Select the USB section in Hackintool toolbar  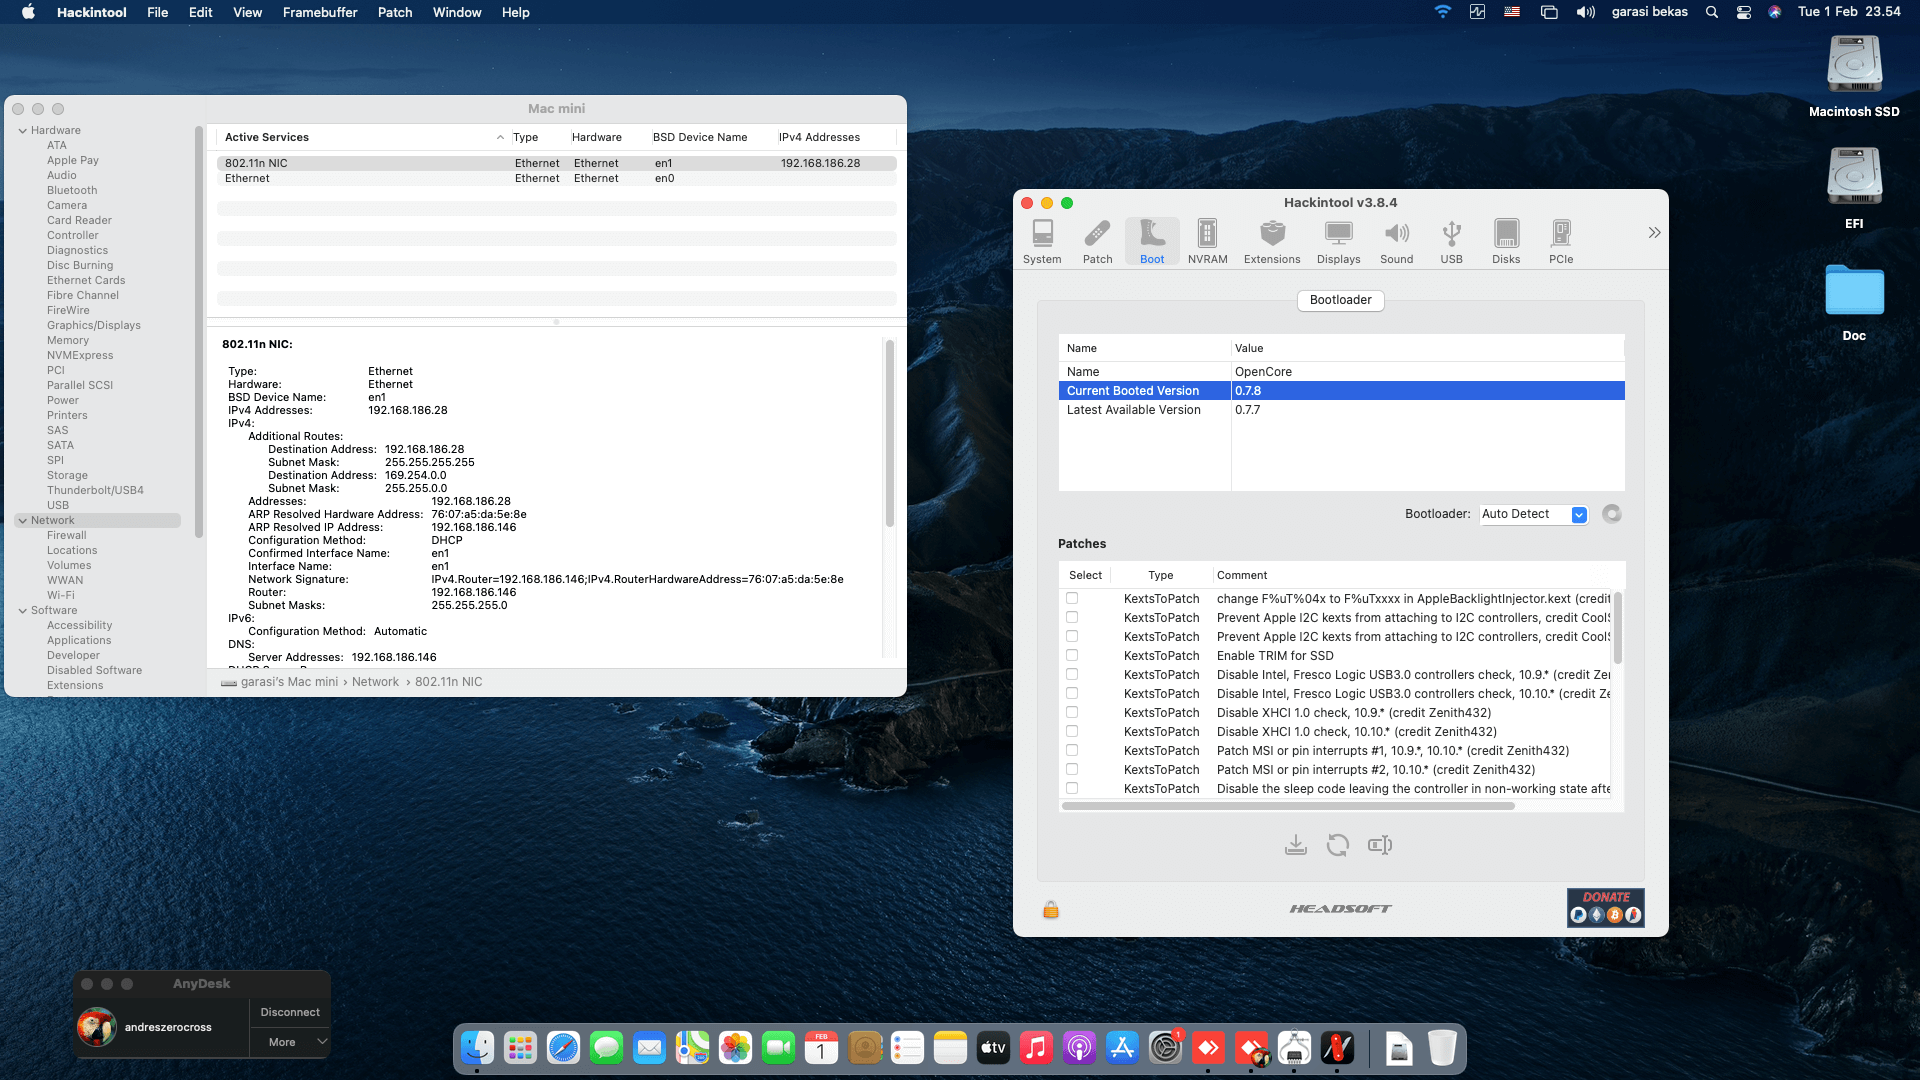pos(1451,240)
